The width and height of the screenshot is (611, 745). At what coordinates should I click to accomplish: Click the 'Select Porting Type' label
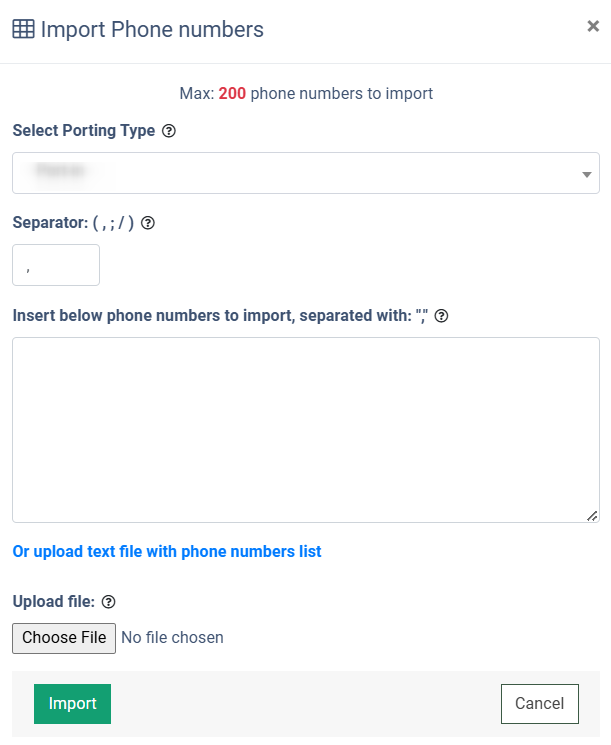click(x=84, y=131)
